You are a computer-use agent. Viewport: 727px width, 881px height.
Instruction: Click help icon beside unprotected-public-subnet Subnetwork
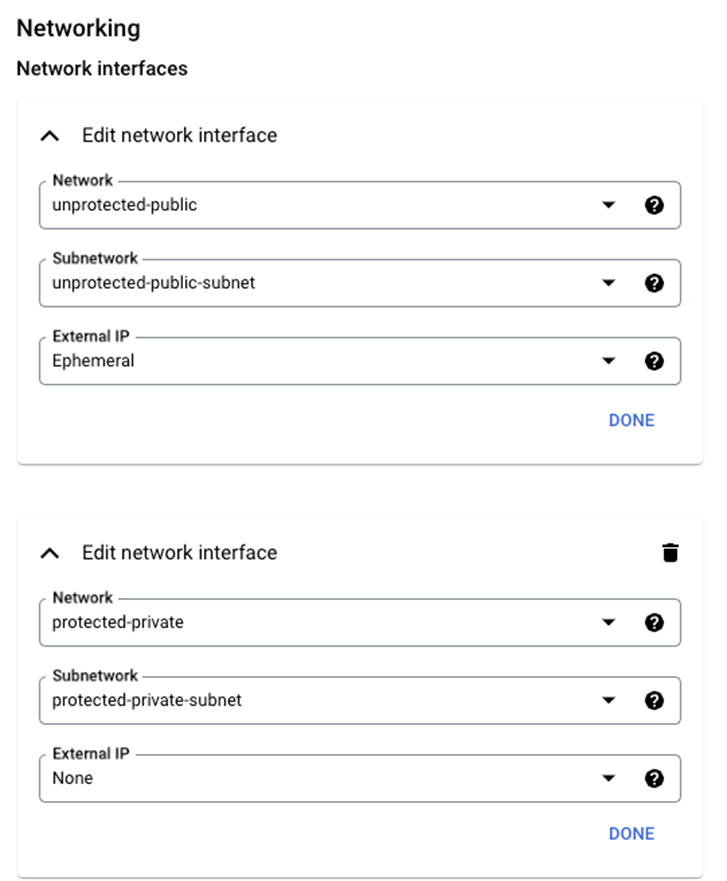tap(655, 282)
